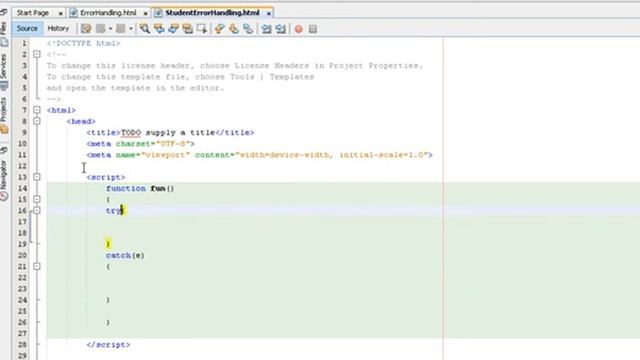Collapse the script tag fold at line 13
Viewport: 640px width, 360px height.
click(37, 177)
